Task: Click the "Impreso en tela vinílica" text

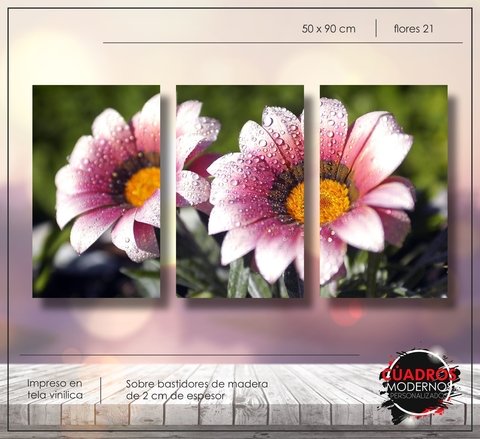Action: [x=55, y=389]
